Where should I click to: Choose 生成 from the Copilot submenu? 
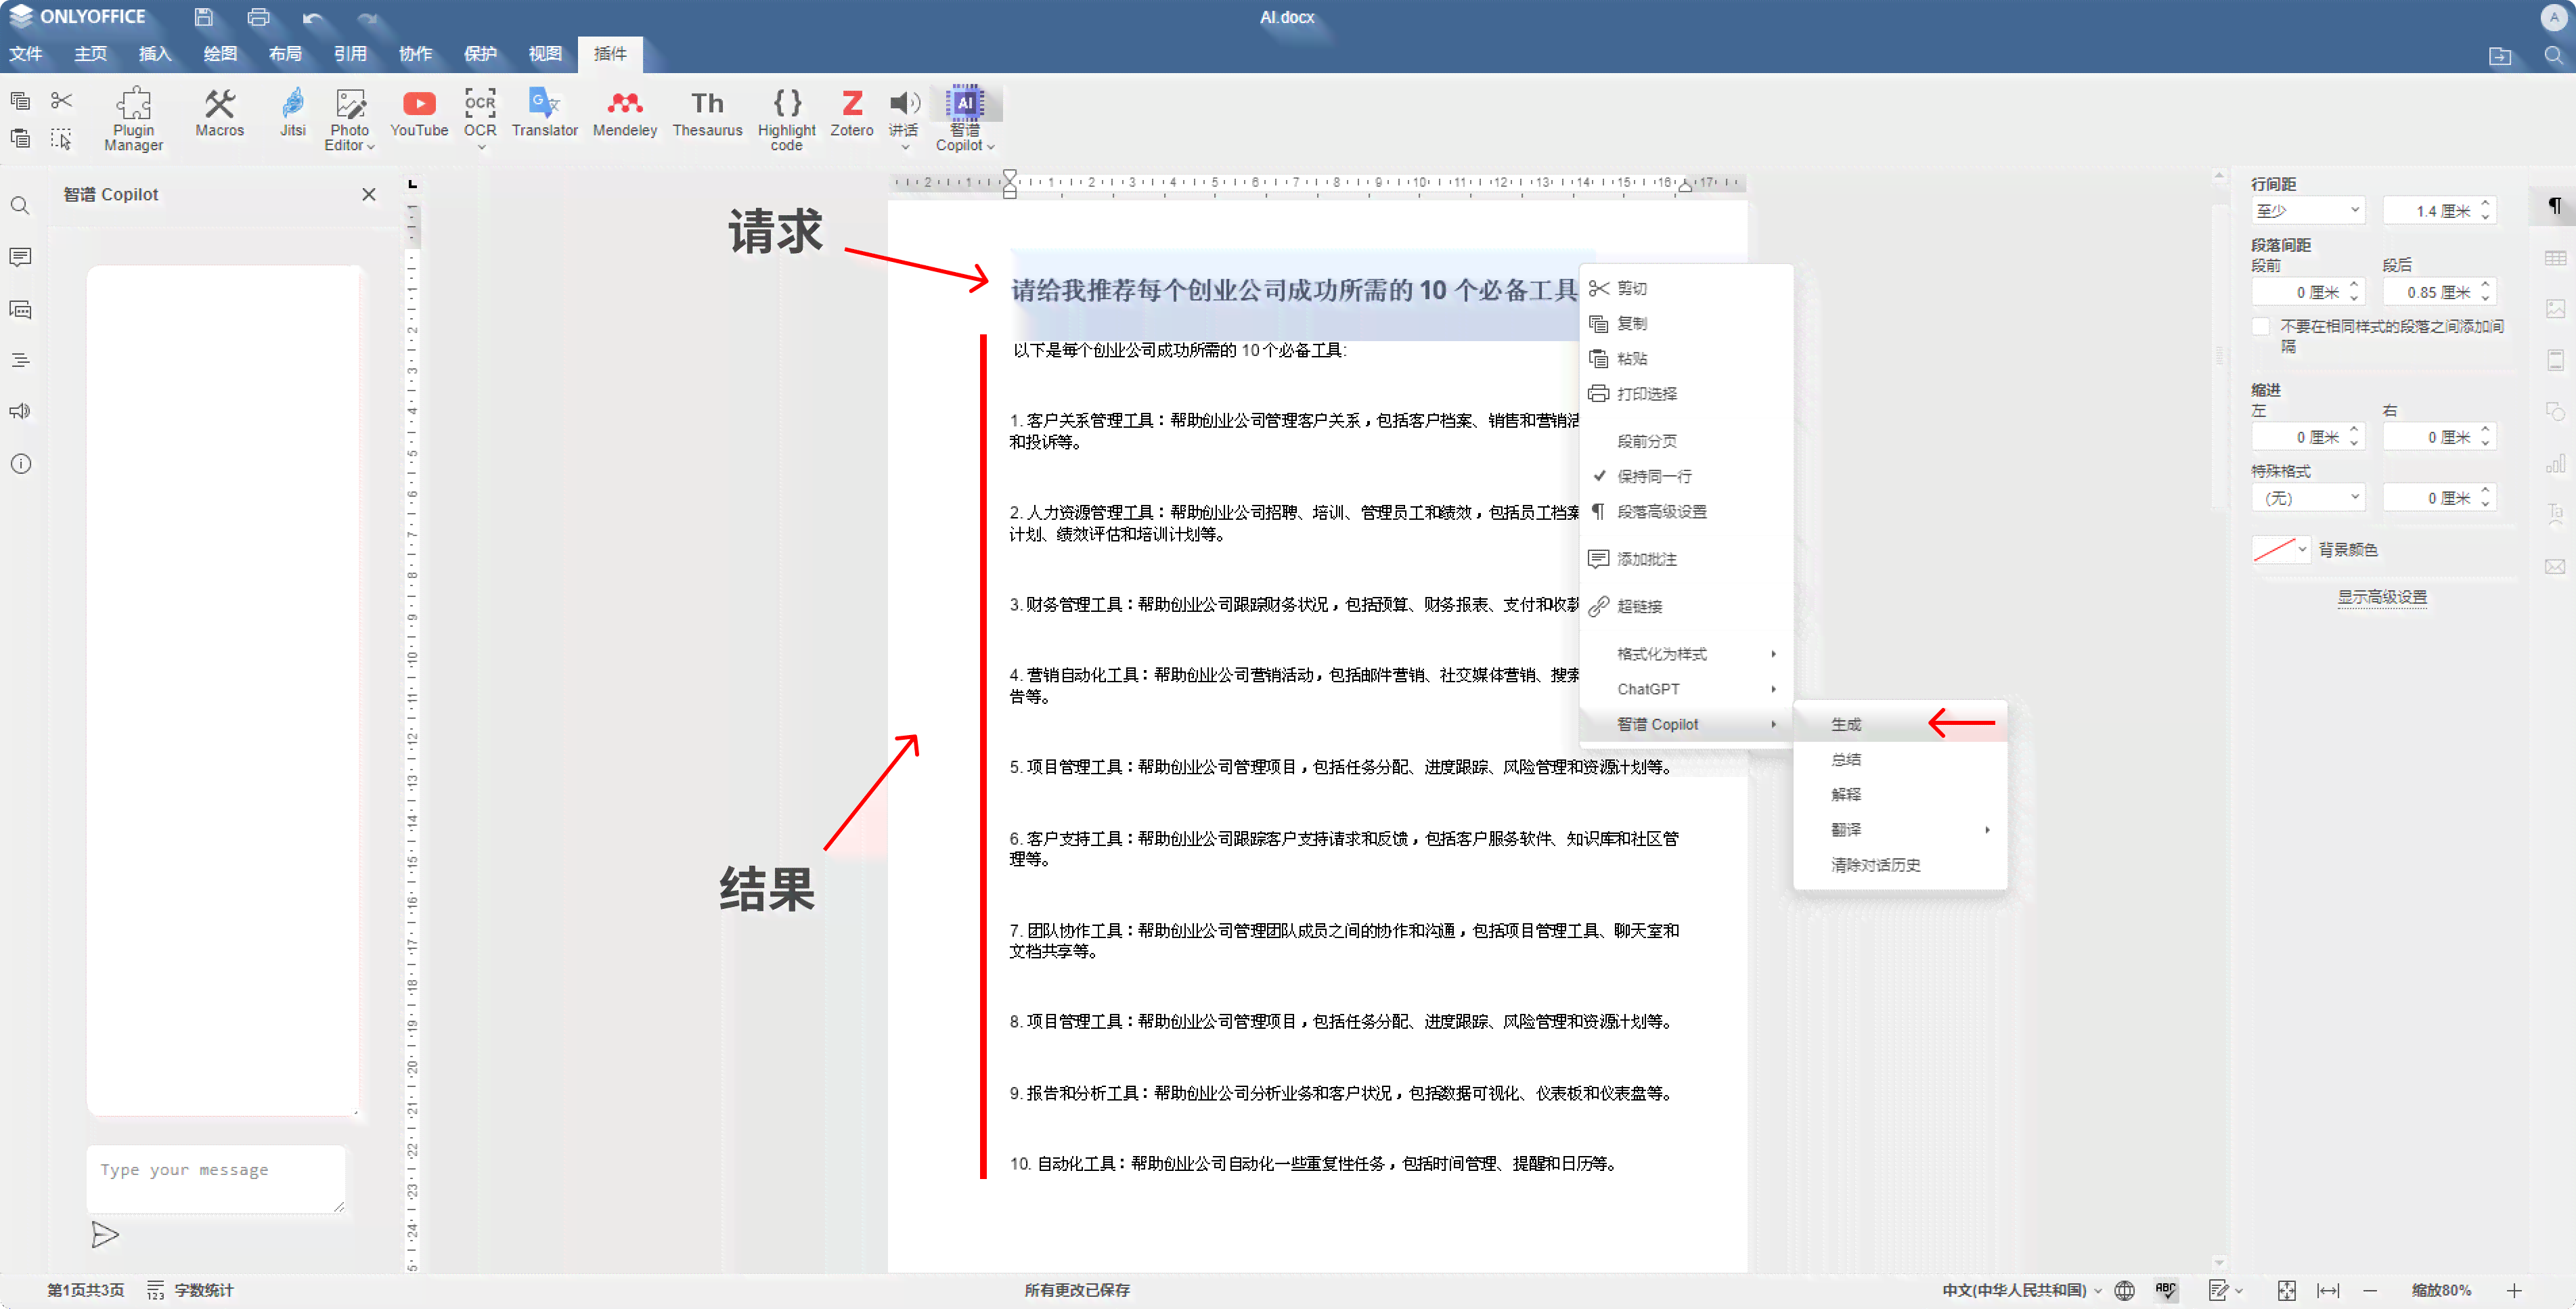(1900, 724)
